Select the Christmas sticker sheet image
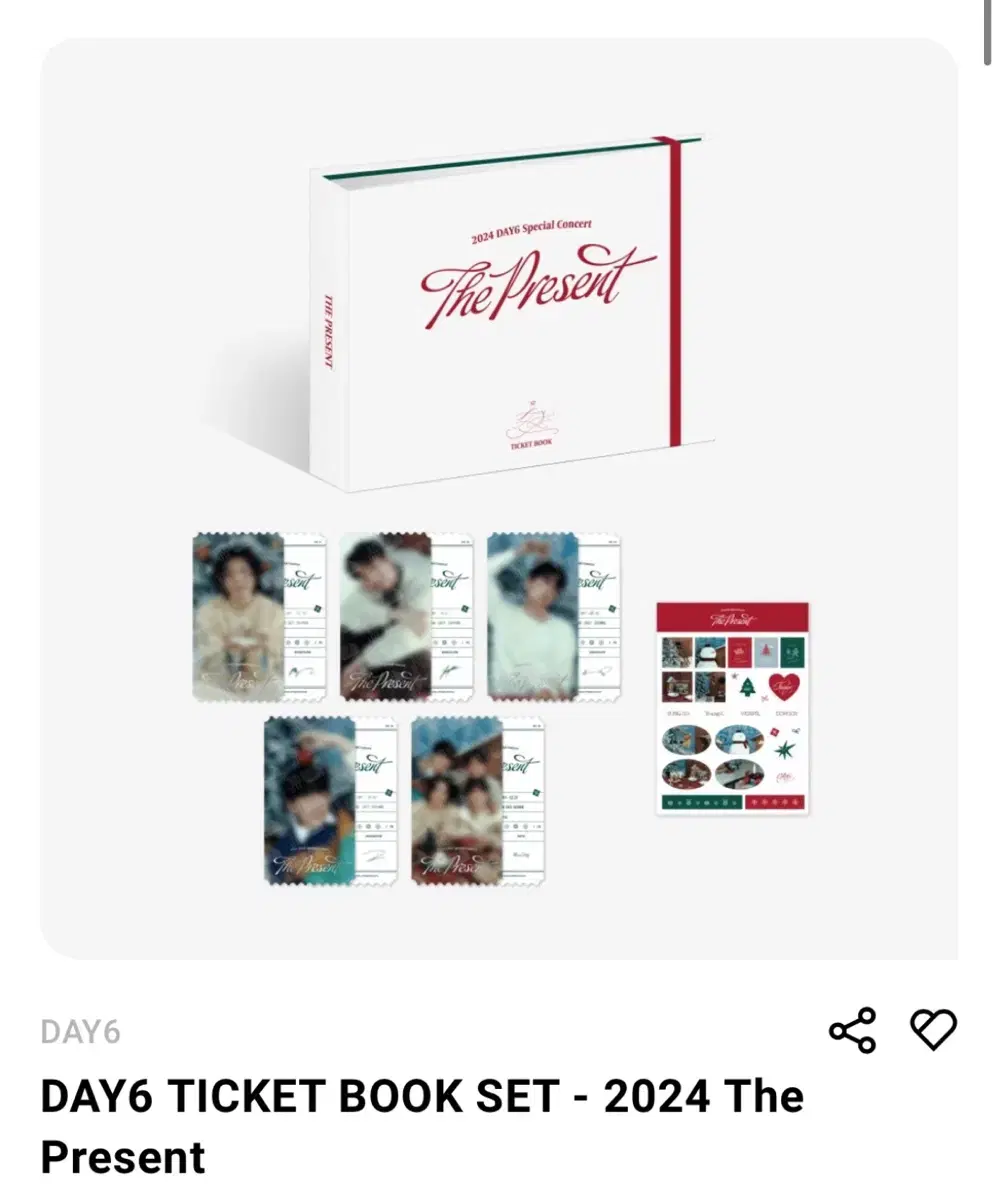 click(732, 708)
